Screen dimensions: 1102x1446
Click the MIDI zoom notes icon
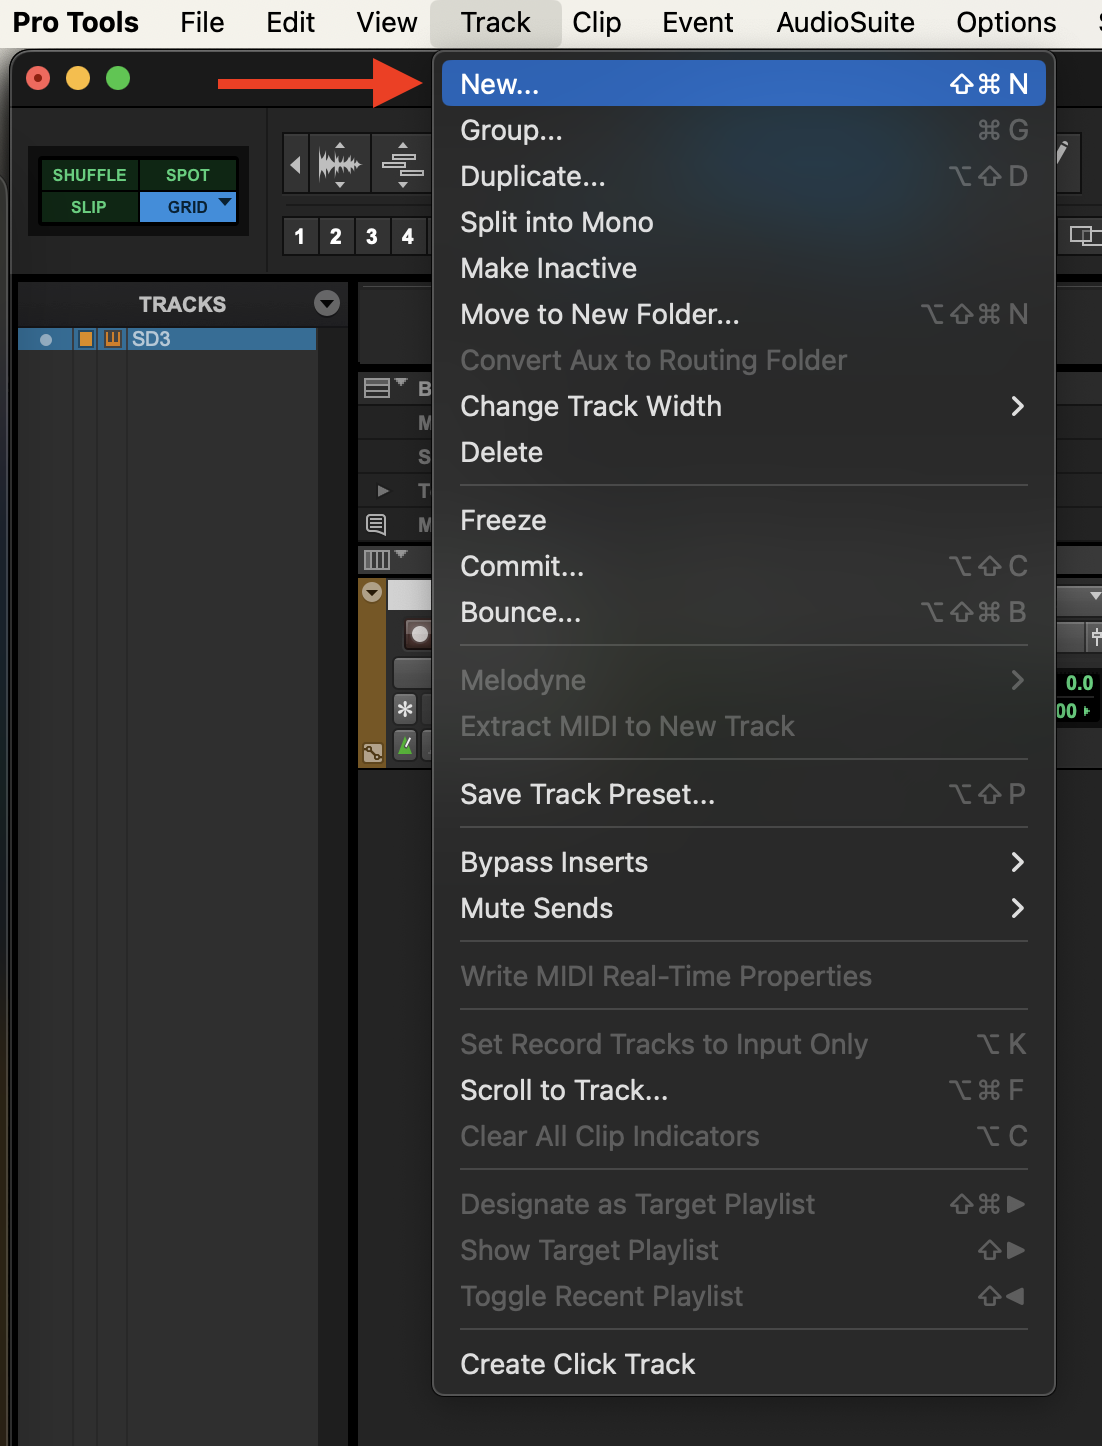(x=402, y=163)
